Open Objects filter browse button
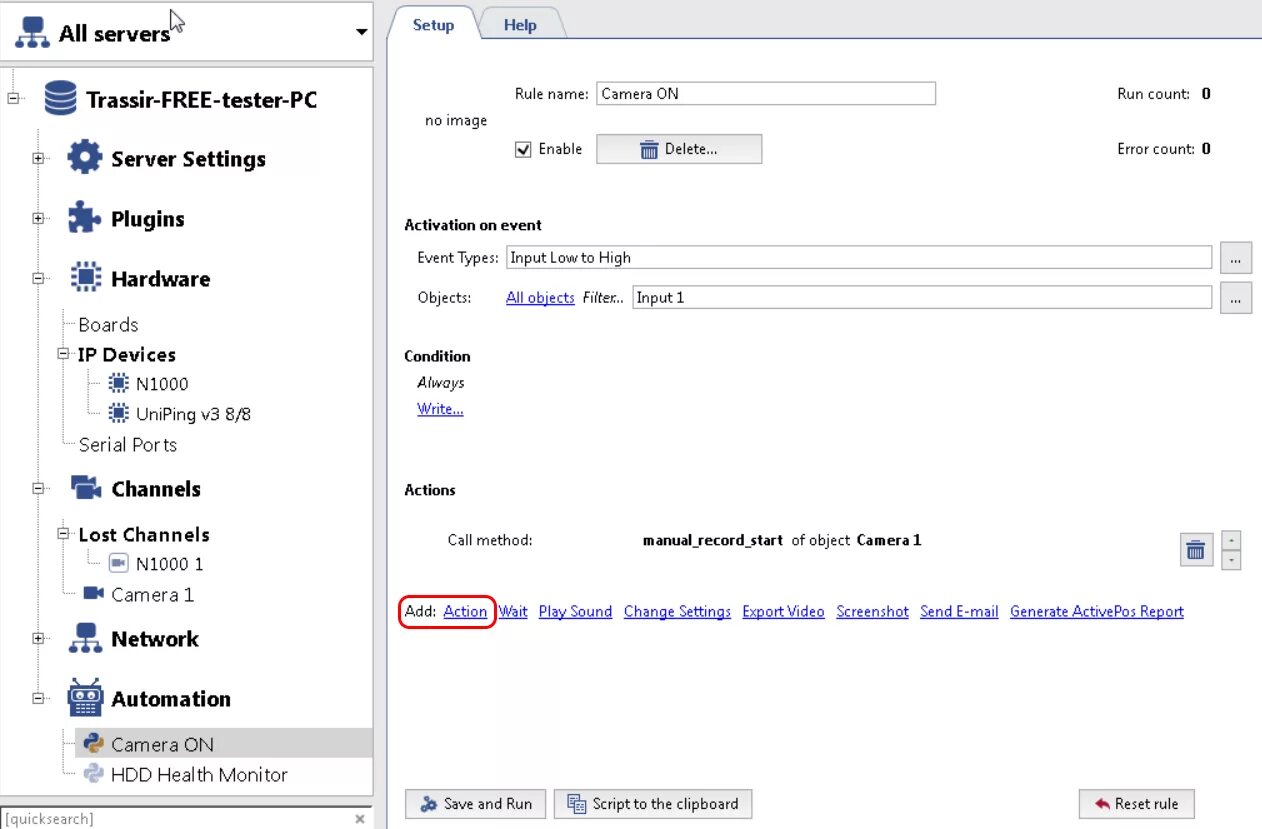The width and height of the screenshot is (1262, 829). coord(1236,297)
